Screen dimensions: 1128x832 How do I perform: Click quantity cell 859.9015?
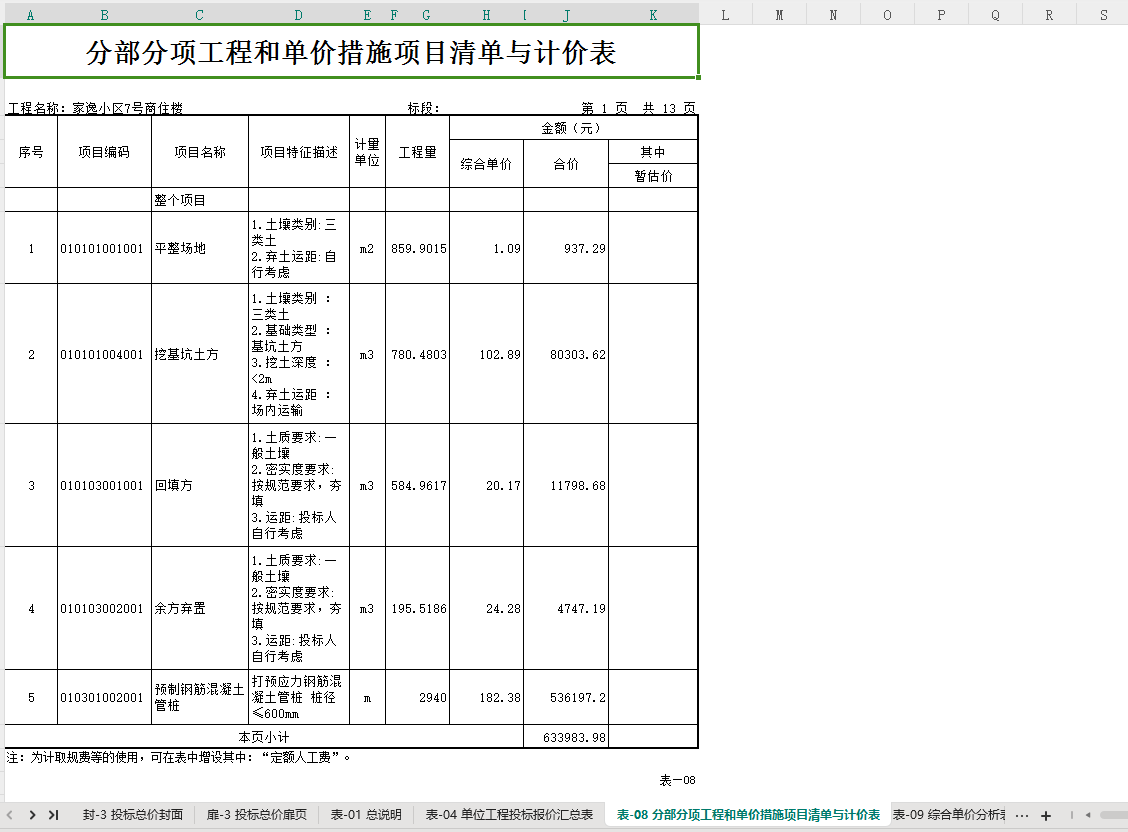(418, 248)
